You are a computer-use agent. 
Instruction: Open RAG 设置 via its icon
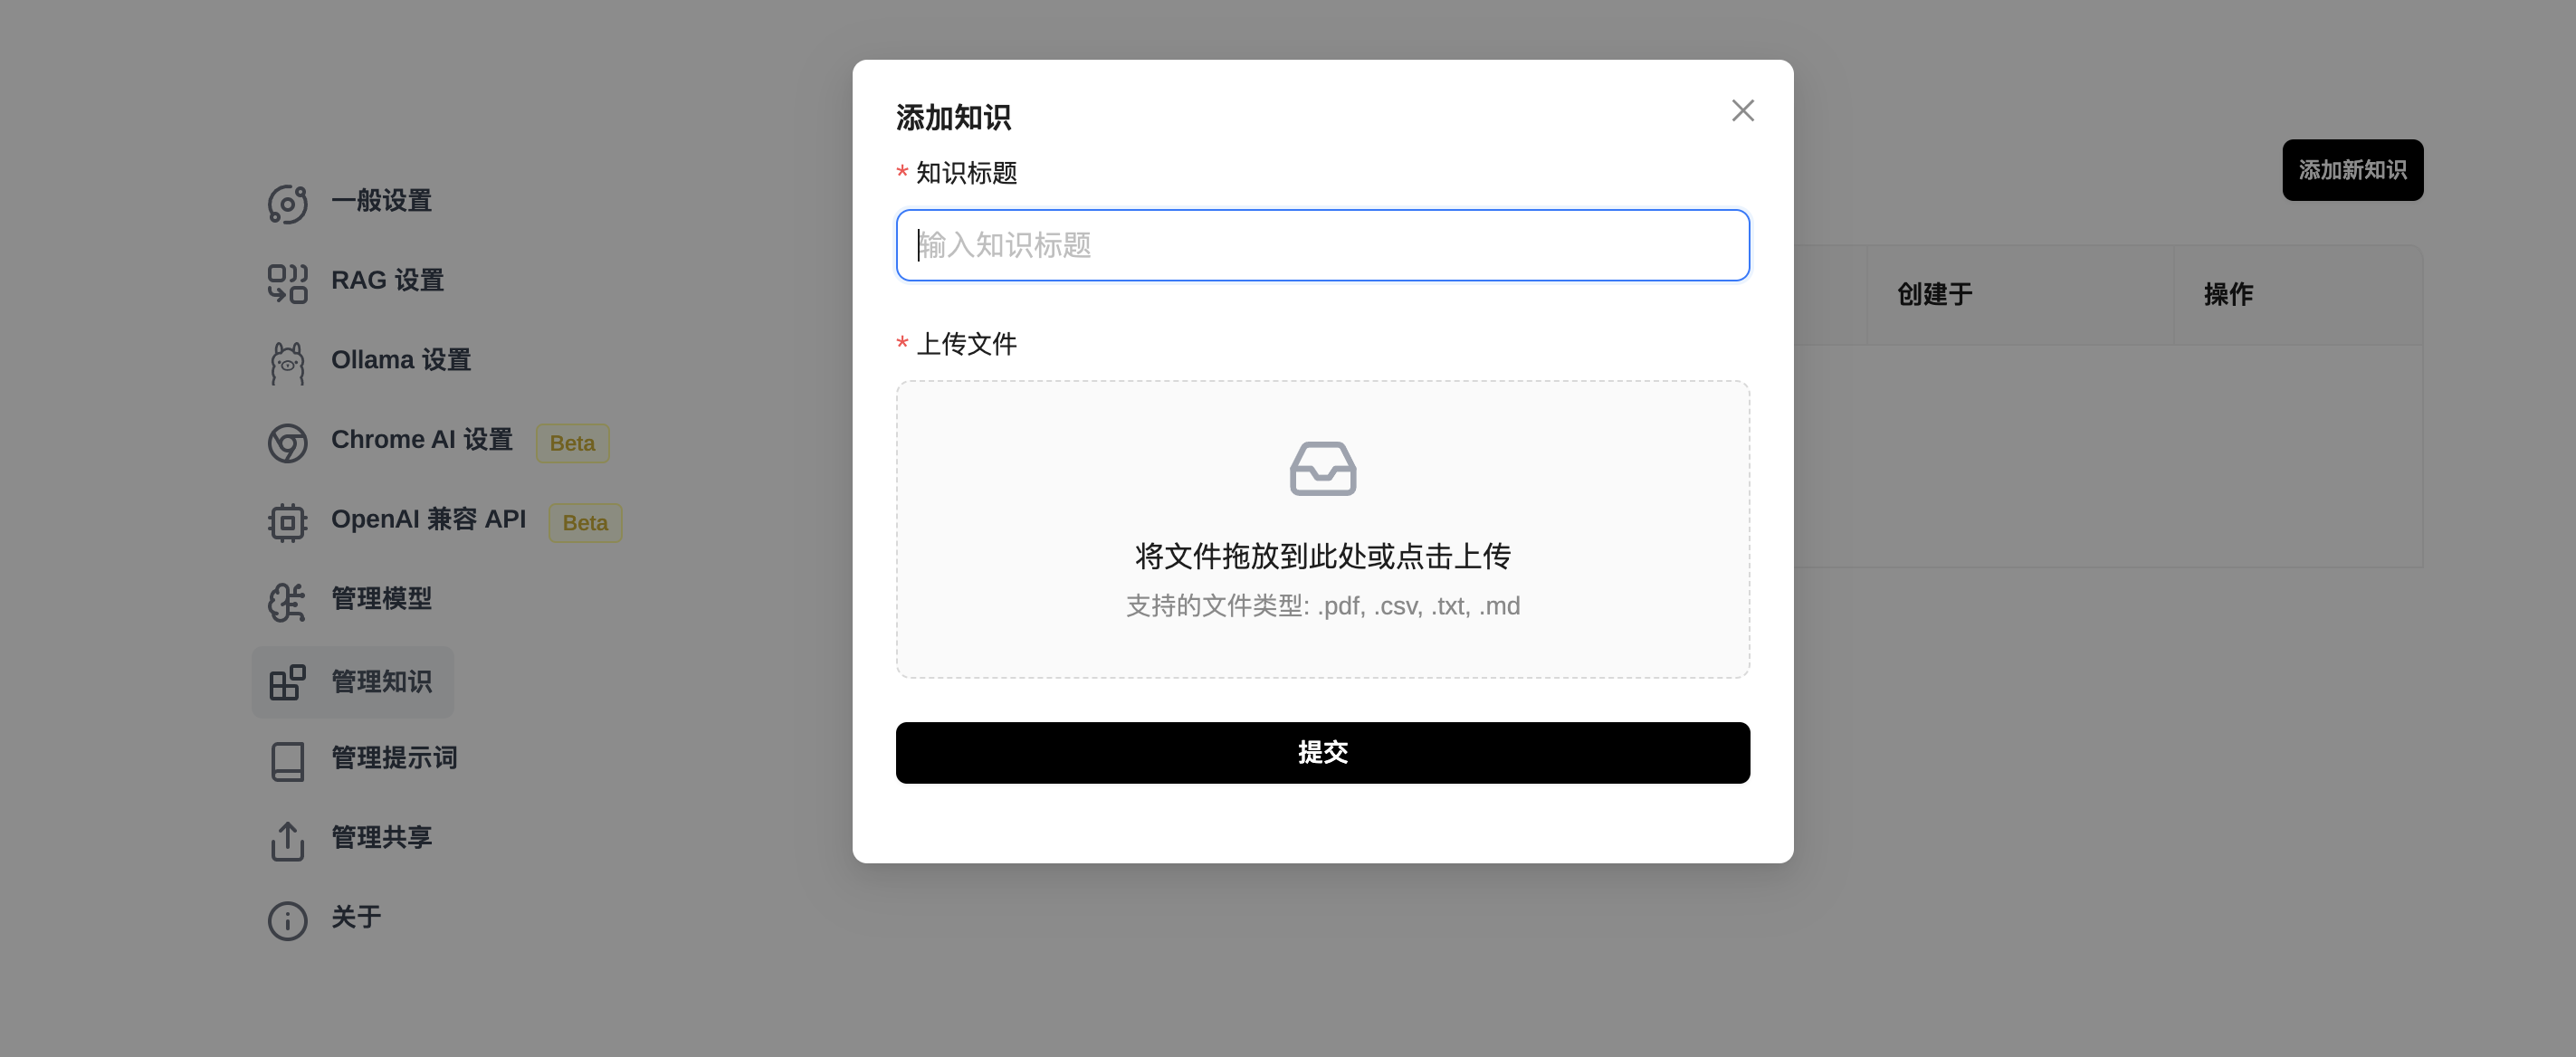(287, 283)
